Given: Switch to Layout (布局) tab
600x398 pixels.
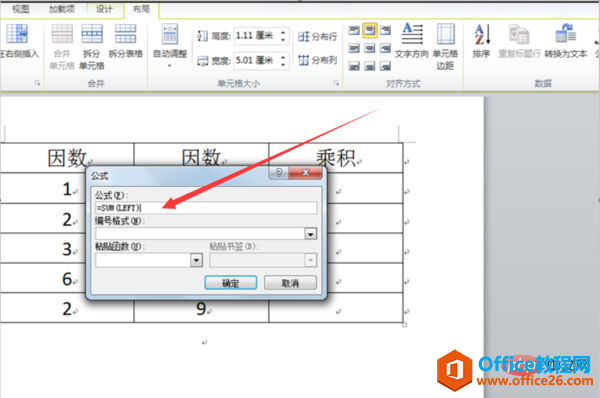Looking at the screenshot, I should 141,9.
